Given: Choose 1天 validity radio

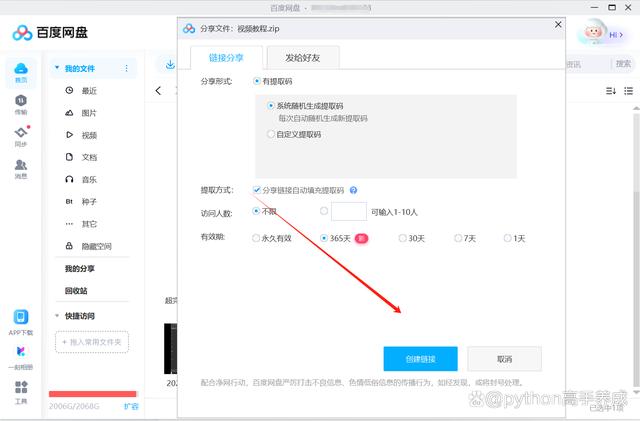Looking at the screenshot, I should (x=507, y=238).
